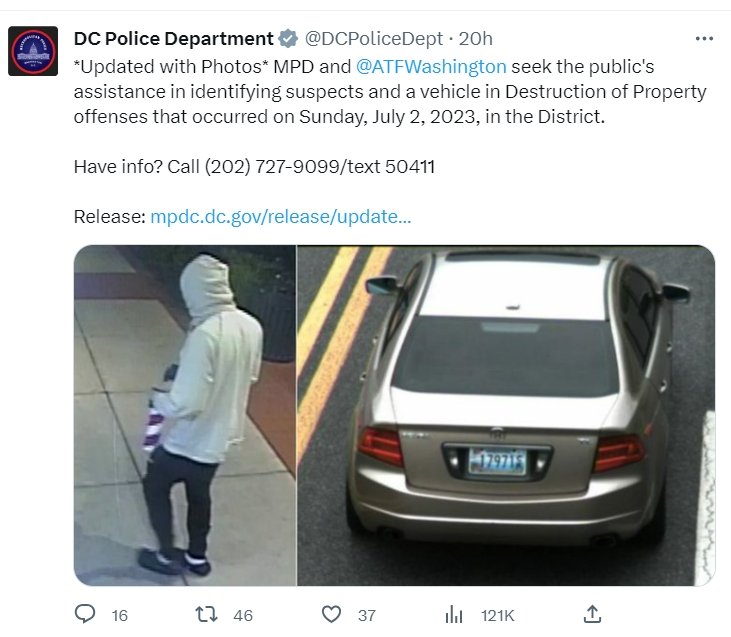Click the 16 replies count
The image size is (731, 637).
(120, 616)
